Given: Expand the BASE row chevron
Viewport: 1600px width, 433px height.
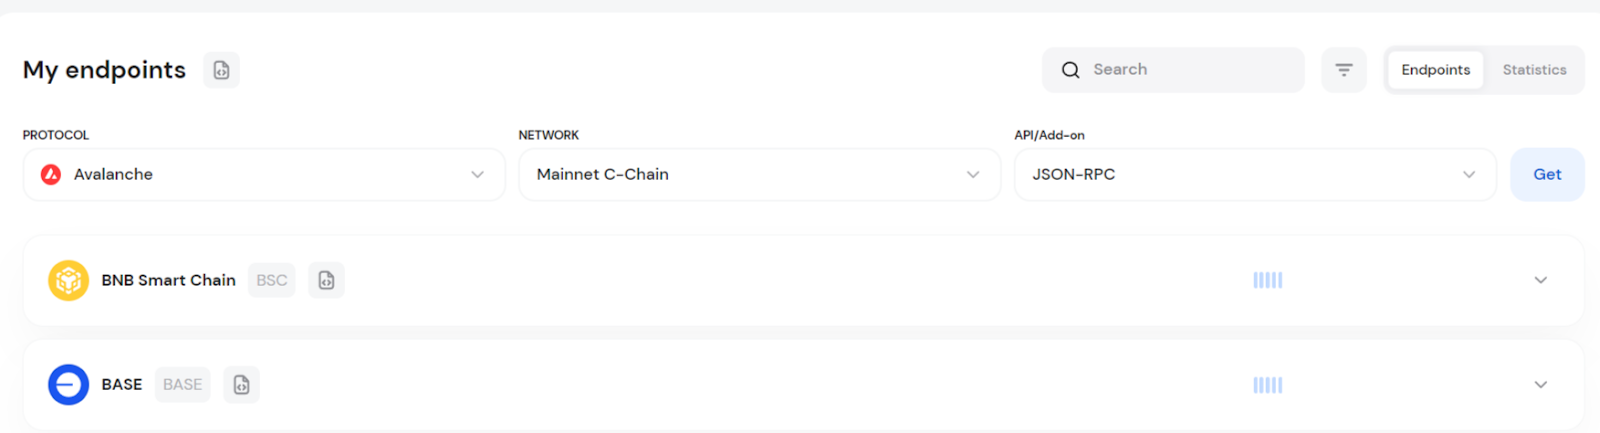Looking at the screenshot, I should point(1540,385).
